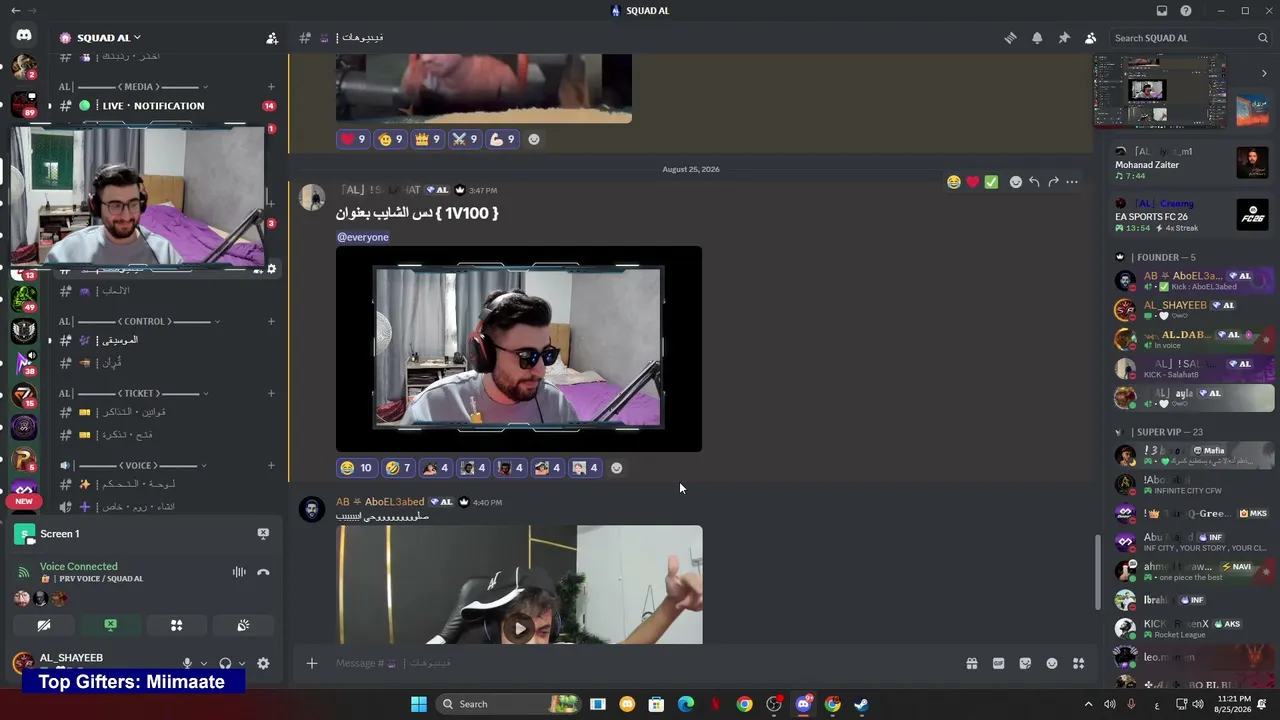Image resolution: width=1280 pixels, height=720 pixels.
Task: Open more options for the 1V100 message
Action: pos(1072,182)
